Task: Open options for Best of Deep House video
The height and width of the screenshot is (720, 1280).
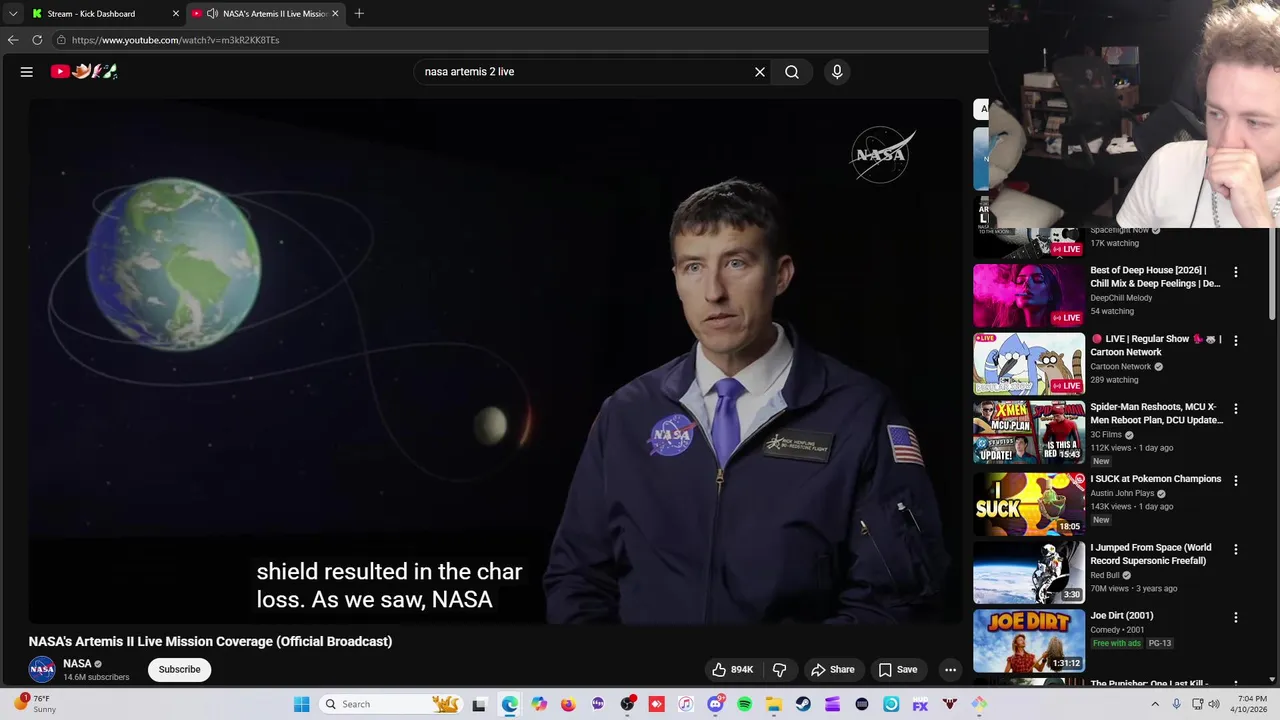Action: pos(1235,272)
